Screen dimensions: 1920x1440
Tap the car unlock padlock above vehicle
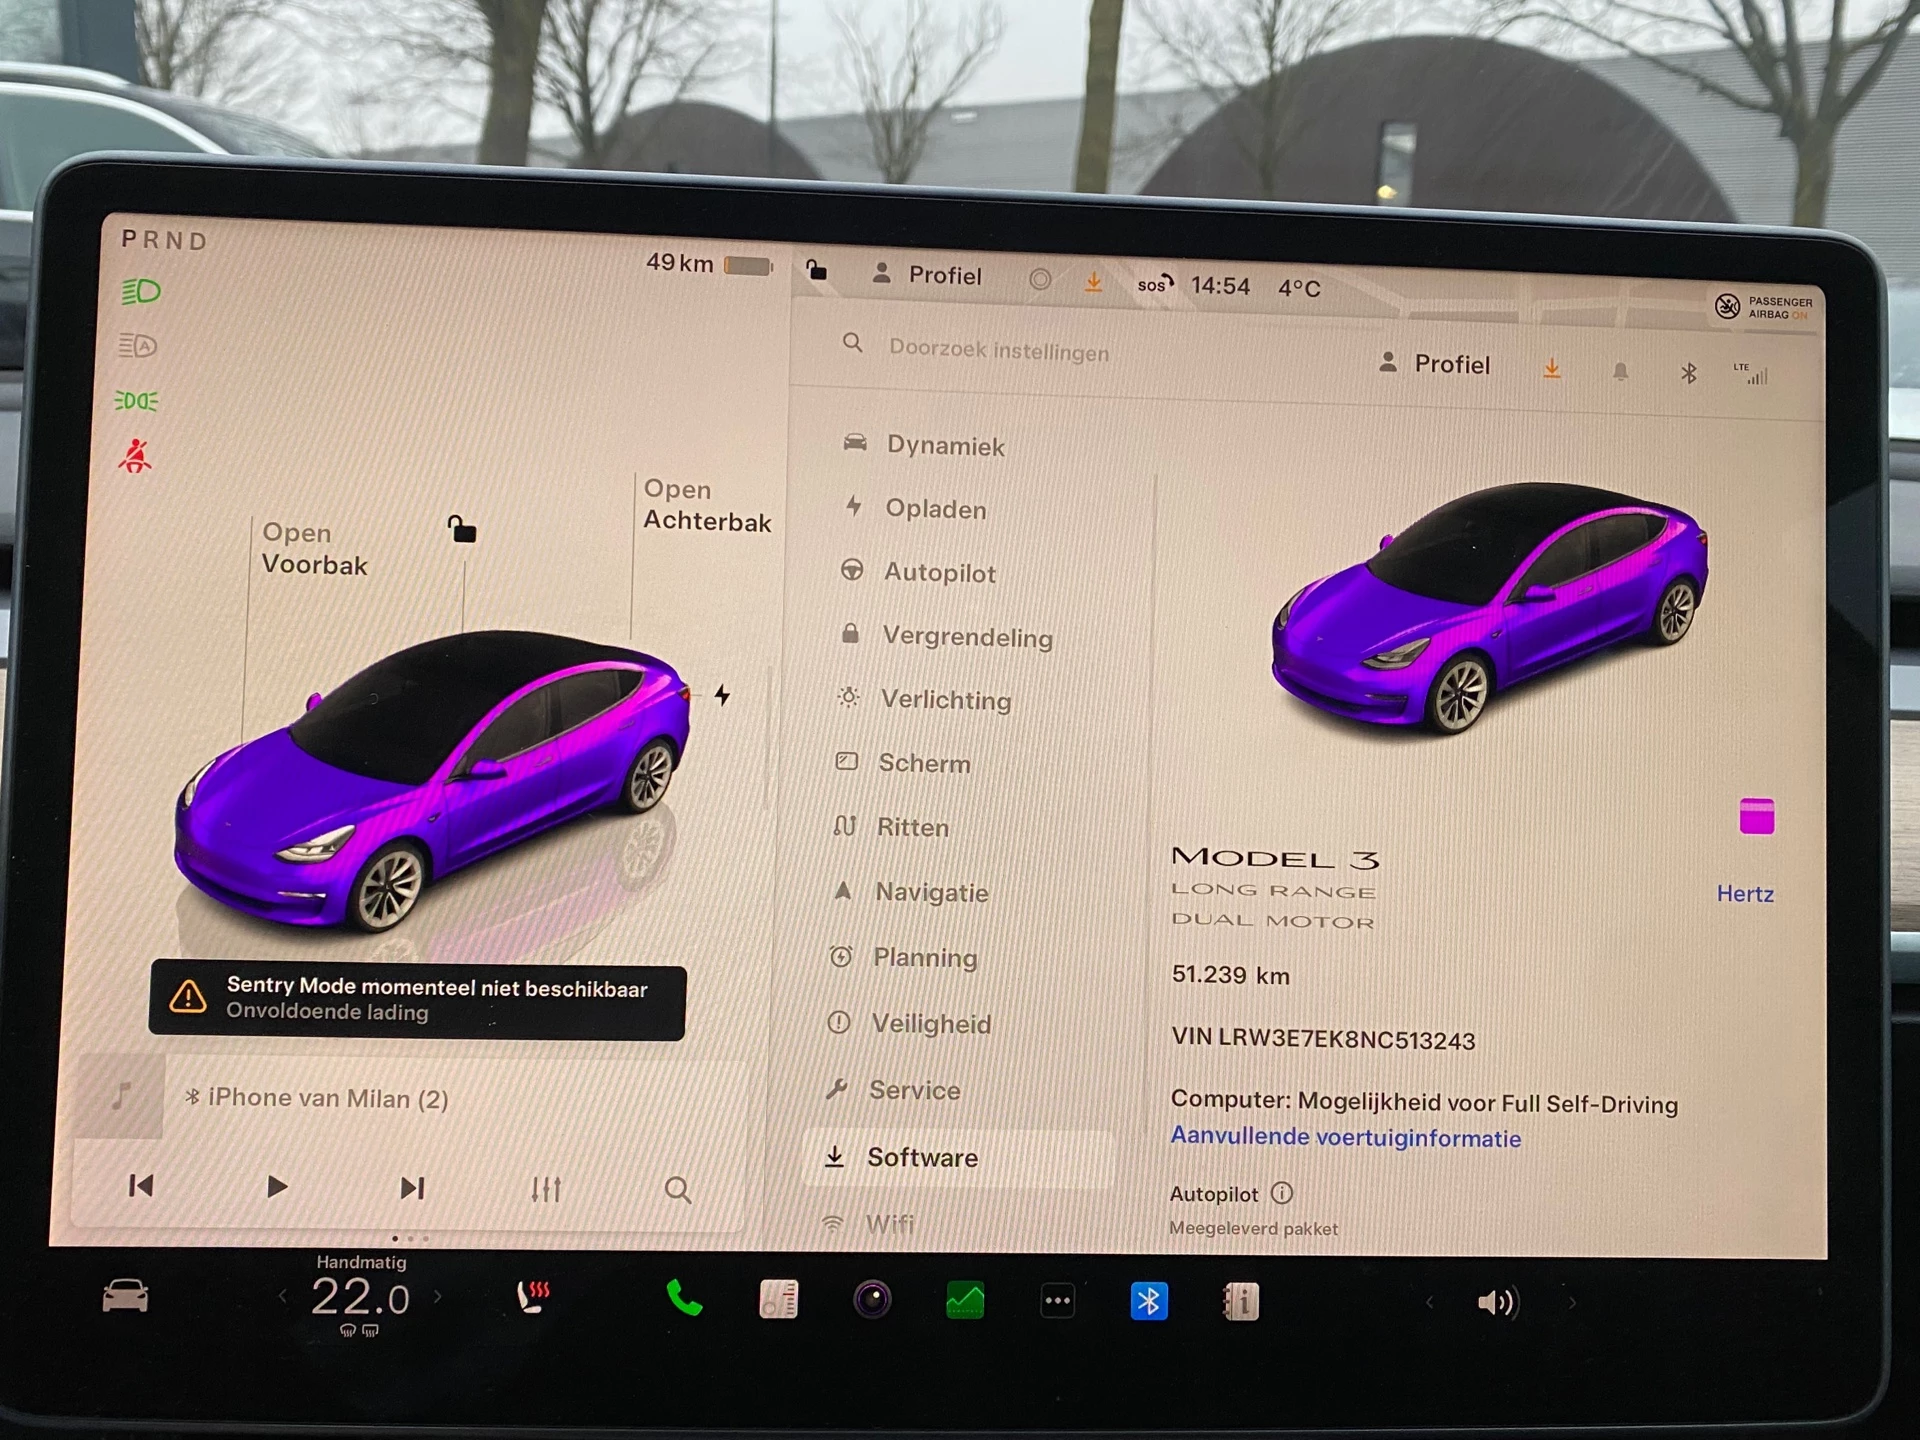click(x=461, y=528)
